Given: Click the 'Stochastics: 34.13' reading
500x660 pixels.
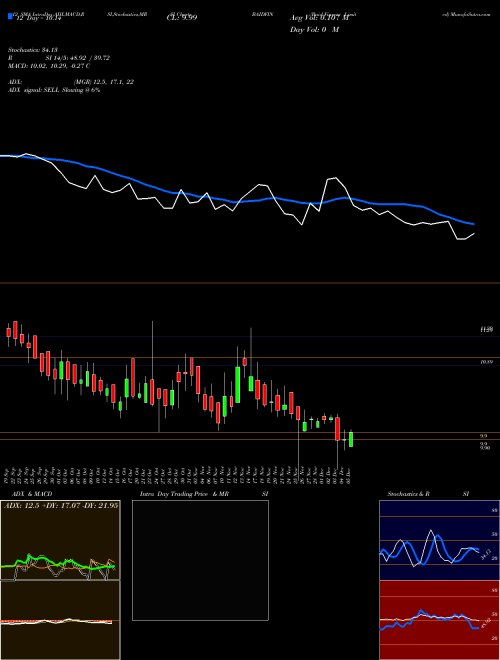Looking at the screenshot, I should point(31,50).
